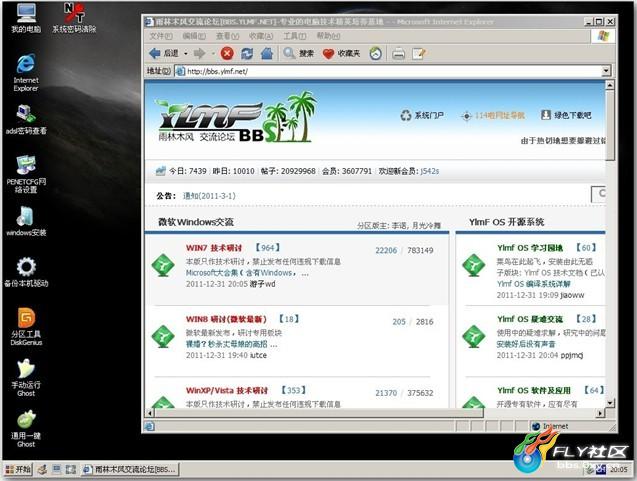This screenshot has width=637, height=481.
Task: Open the 帮助 menu
Action: [328, 36]
